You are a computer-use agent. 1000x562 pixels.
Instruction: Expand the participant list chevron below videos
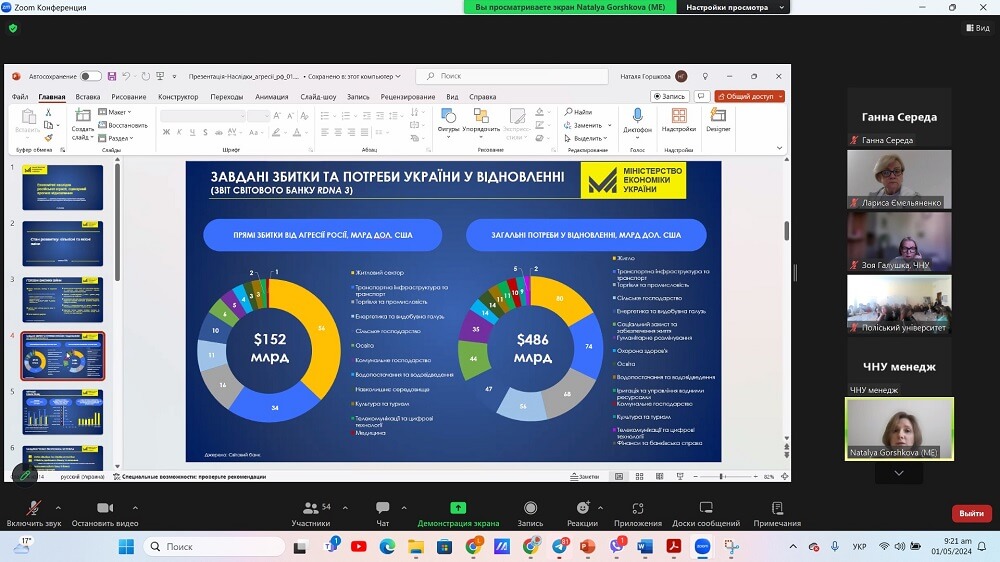pos(899,473)
